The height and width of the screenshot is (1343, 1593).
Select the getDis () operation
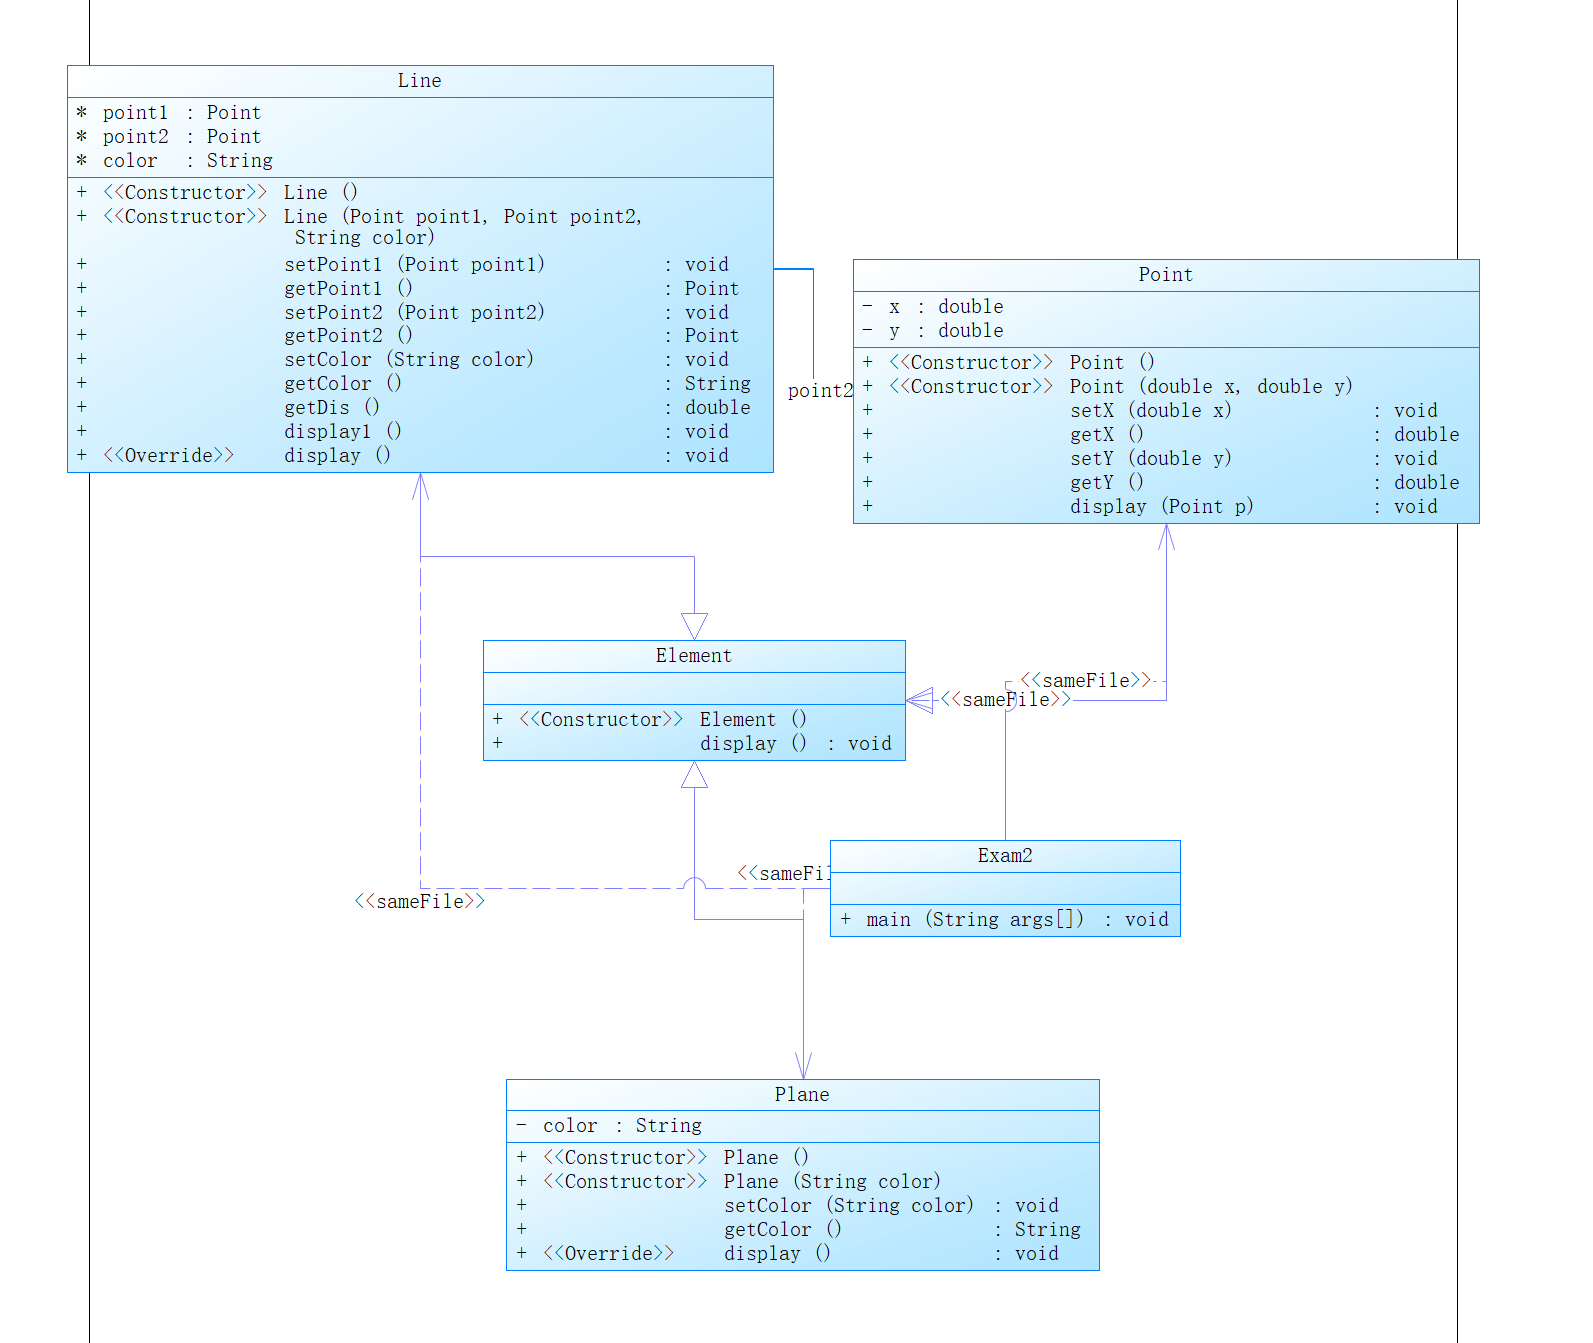point(332,408)
